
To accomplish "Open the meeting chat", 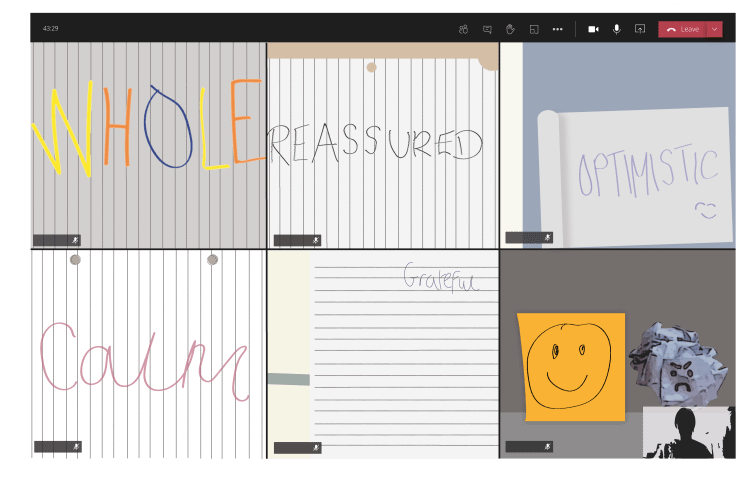I will tap(487, 29).
